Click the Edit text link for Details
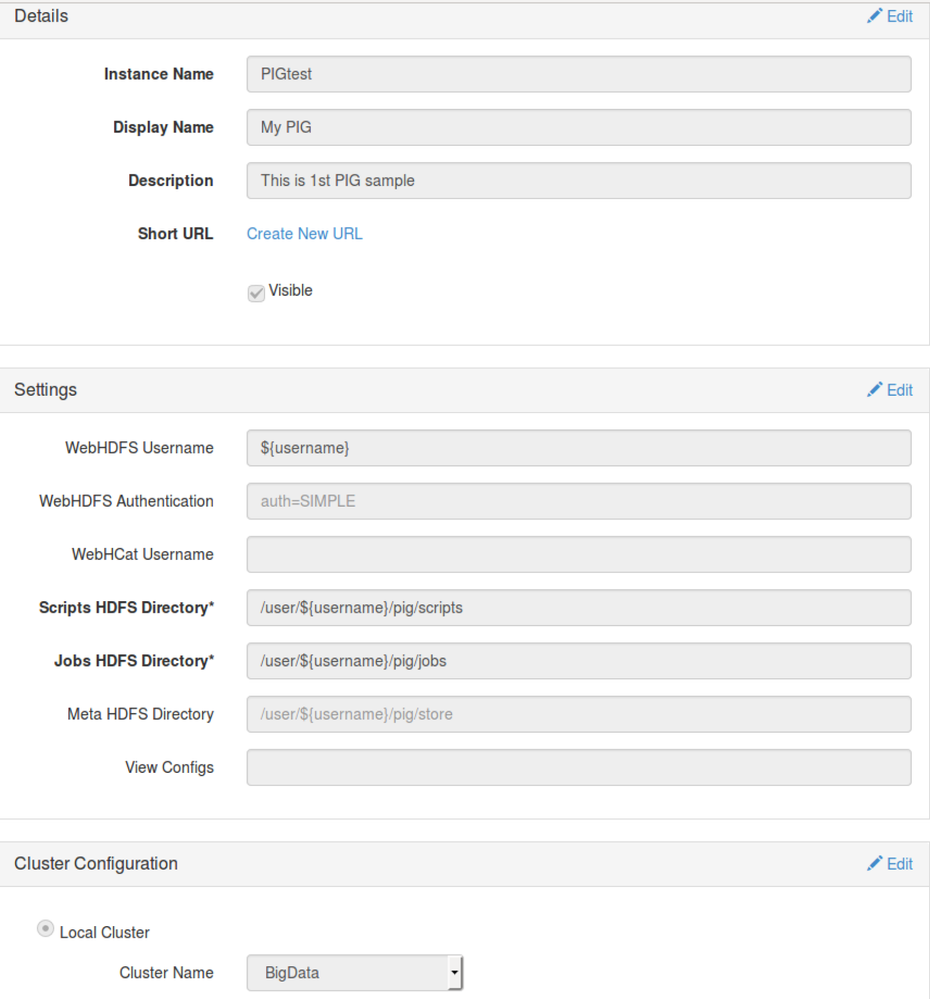The image size is (930, 999). click(x=900, y=16)
